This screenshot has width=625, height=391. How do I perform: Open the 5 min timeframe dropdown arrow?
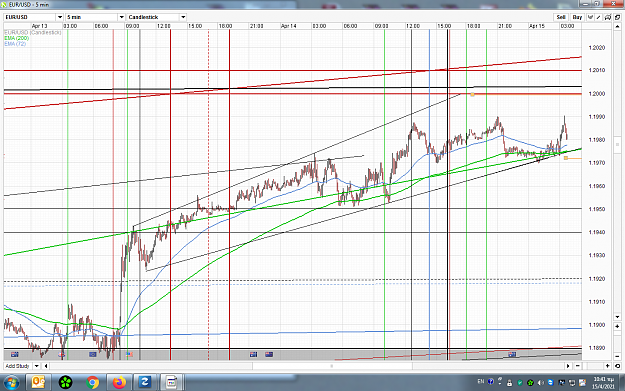click(122, 17)
